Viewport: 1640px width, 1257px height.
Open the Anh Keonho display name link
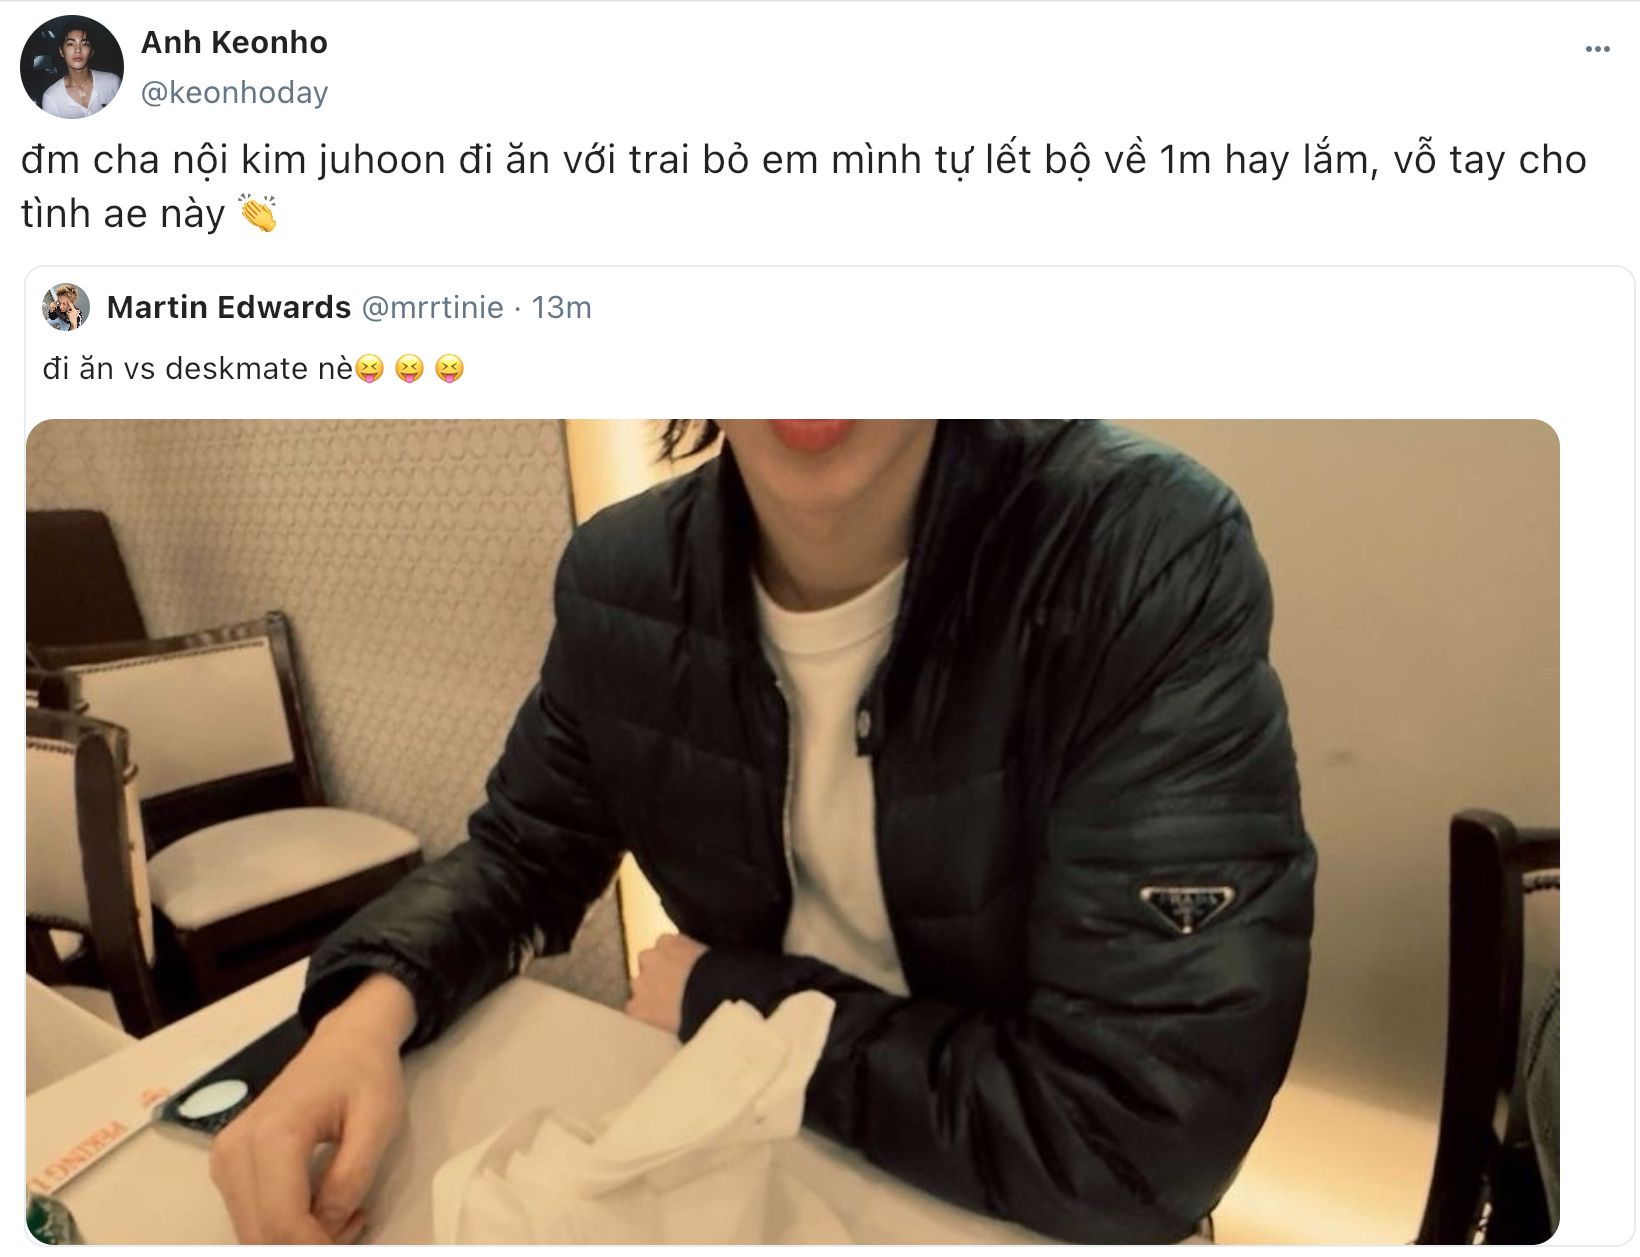point(234,43)
